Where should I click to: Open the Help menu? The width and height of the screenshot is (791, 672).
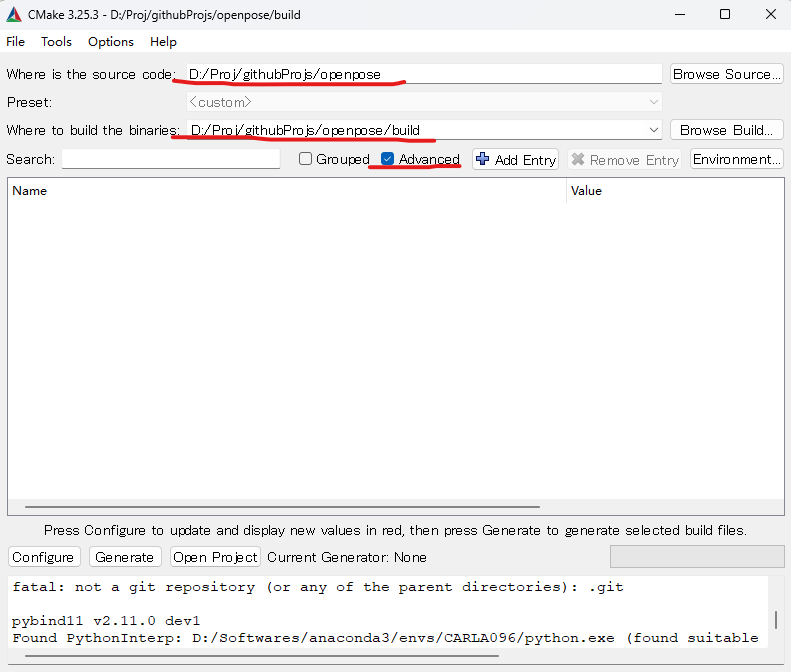pyautogui.click(x=163, y=42)
